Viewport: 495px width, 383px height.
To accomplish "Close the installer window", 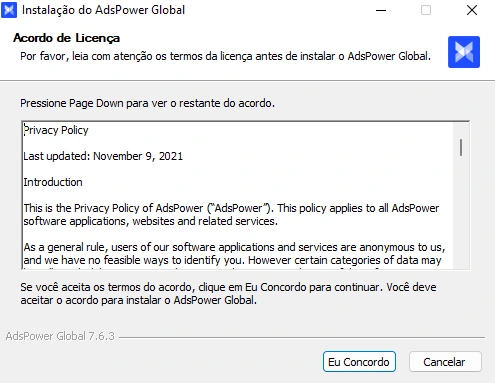I will click(472, 10).
